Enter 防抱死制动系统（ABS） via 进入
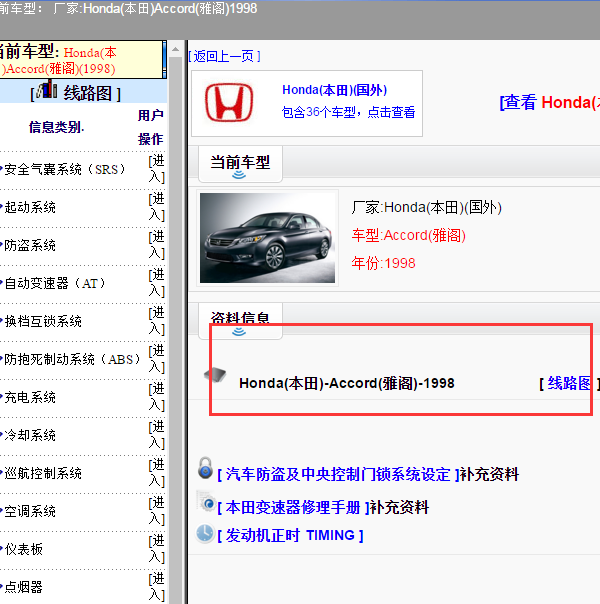The height and width of the screenshot is (604, 600). coord(156,359)
